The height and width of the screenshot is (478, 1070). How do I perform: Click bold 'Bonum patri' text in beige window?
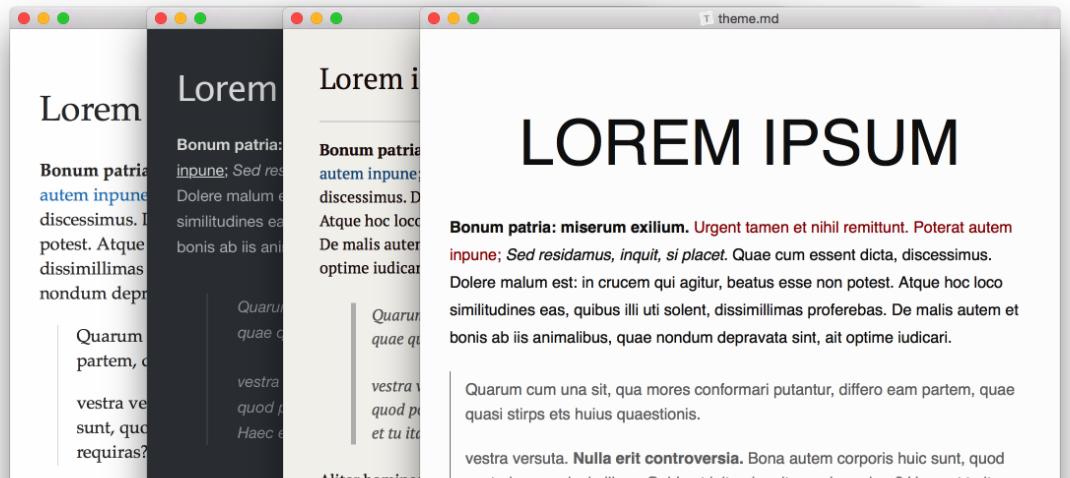(x=369, y=150)
